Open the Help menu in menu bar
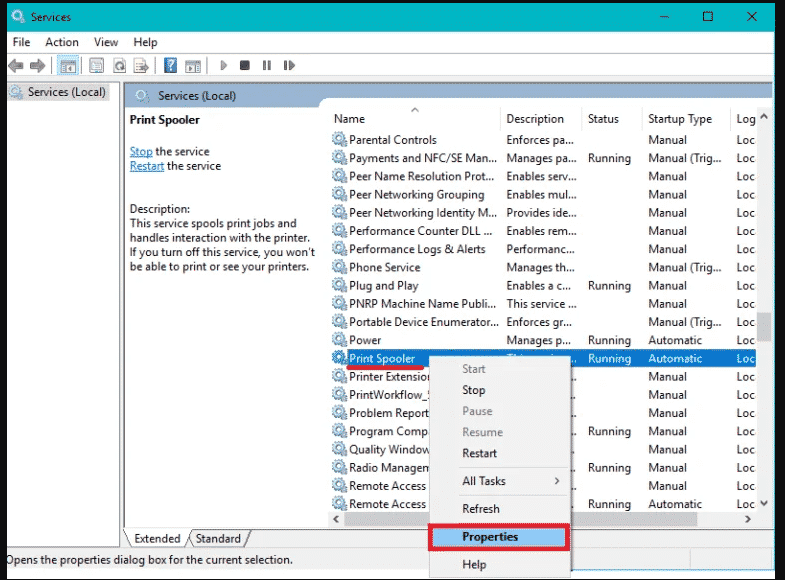Viewport: 785px width, 580px height. click(145, 42)
